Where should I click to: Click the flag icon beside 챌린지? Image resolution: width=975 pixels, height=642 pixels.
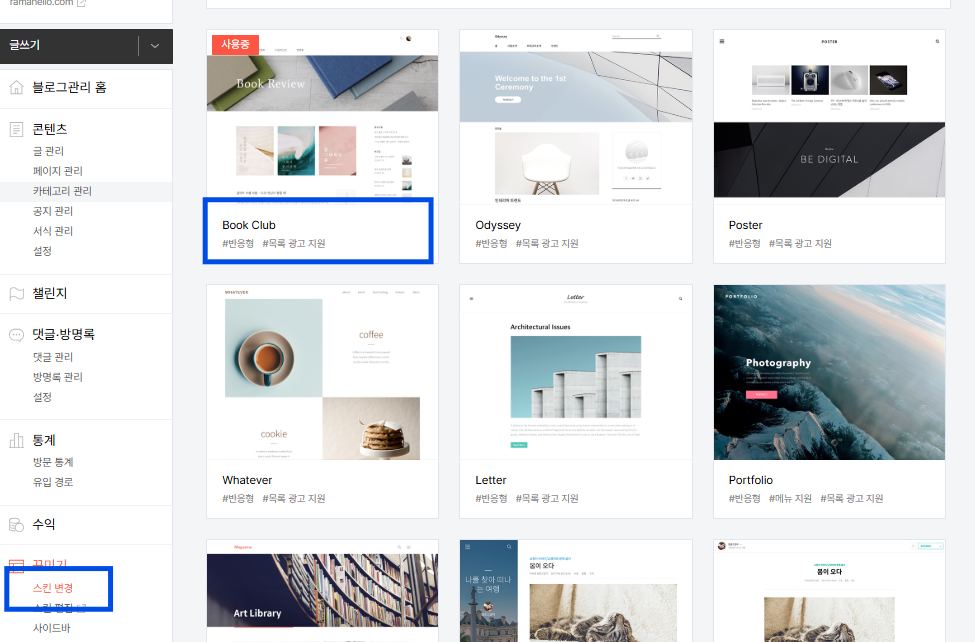click(17, 294)
